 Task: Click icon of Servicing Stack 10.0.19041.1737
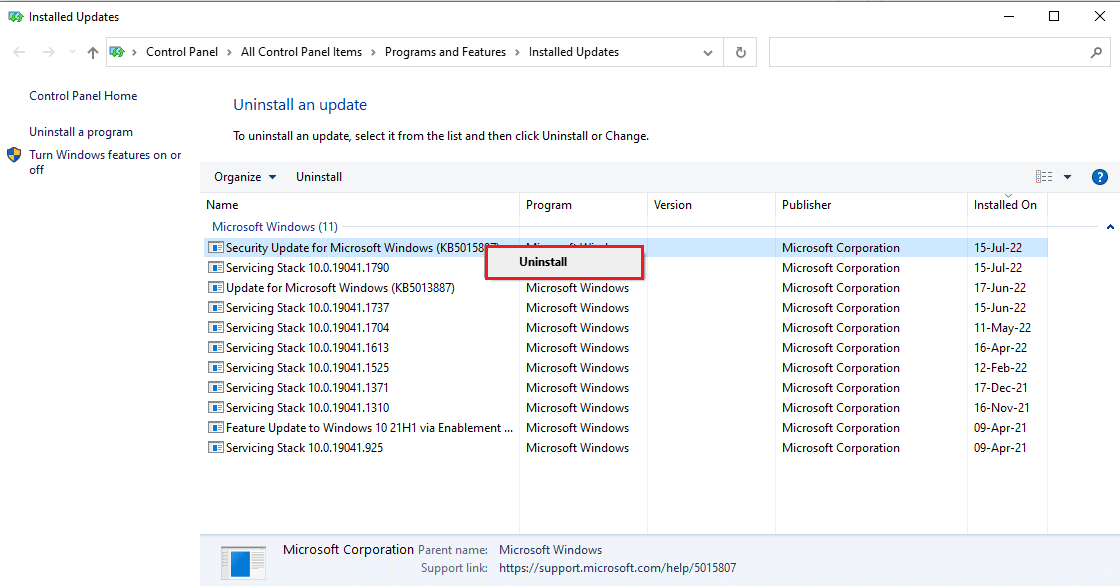click(215, 308)
